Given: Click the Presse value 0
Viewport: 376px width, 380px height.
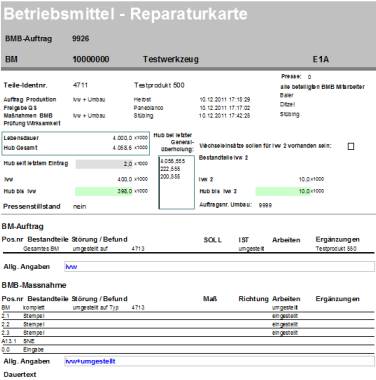Looking at the screenshot, I should 309,77.
